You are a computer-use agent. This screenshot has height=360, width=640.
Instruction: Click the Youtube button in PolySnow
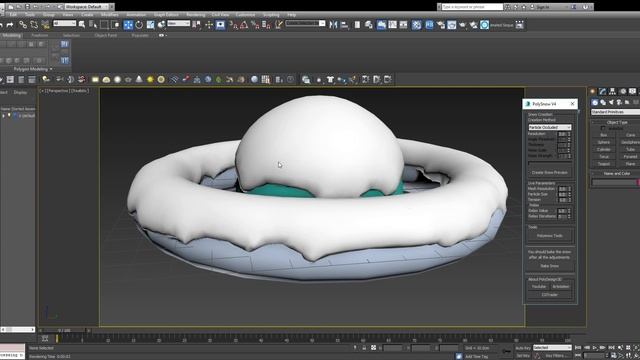(539, 287)
